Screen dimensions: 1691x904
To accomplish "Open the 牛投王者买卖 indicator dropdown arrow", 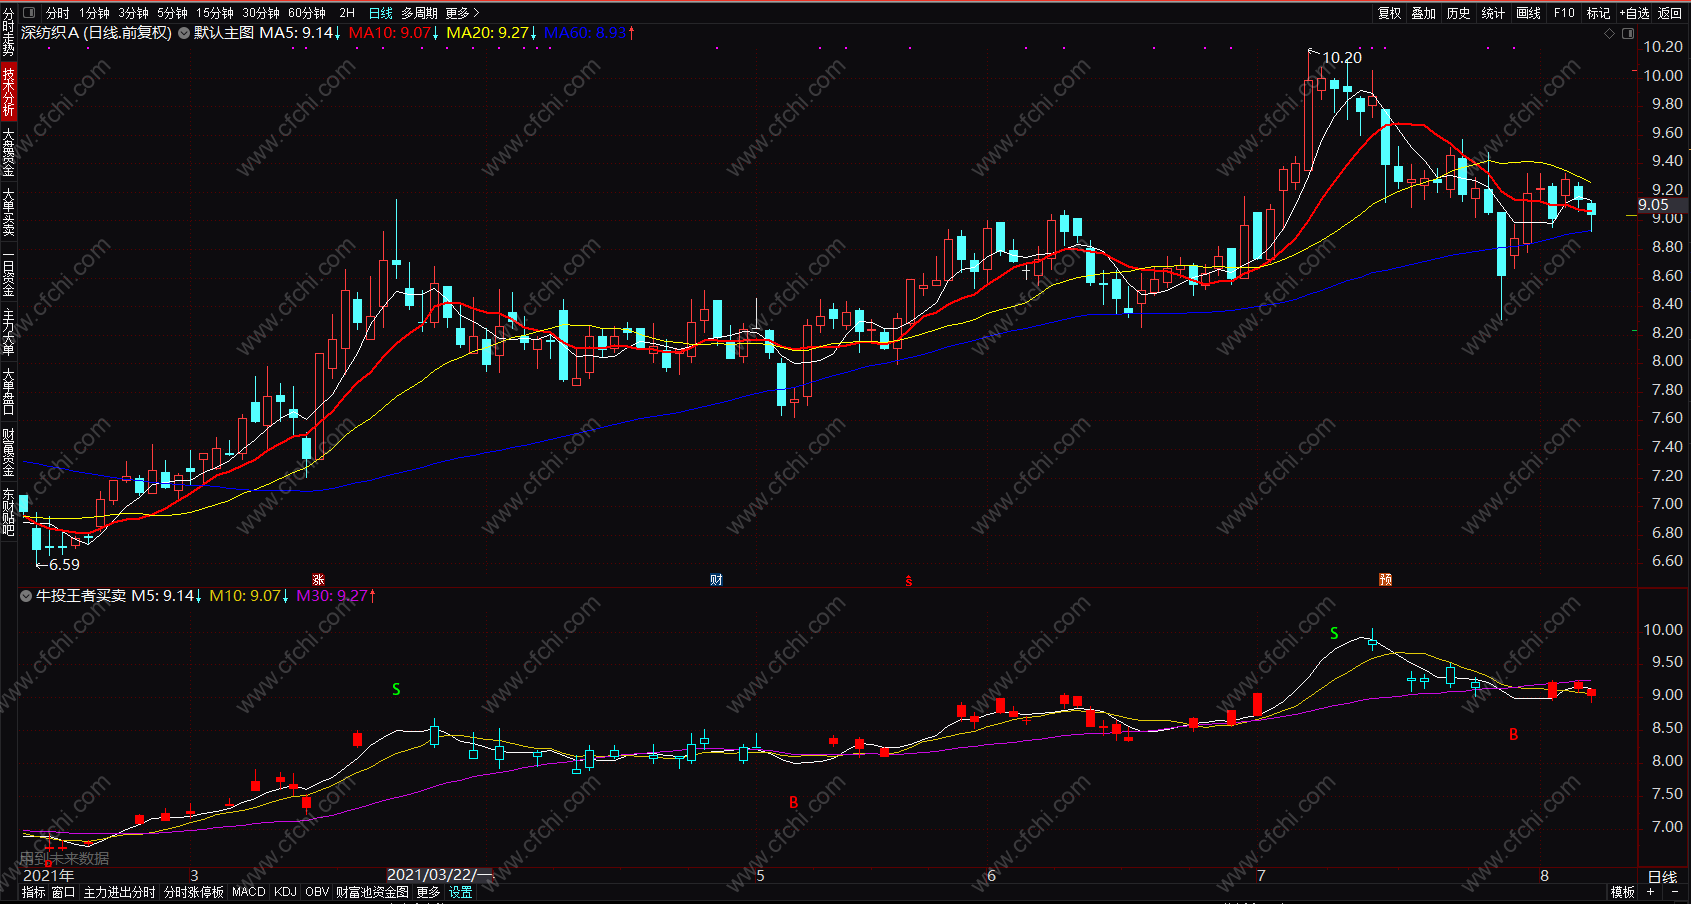I will pyautogui.click(x=26, y=596).
